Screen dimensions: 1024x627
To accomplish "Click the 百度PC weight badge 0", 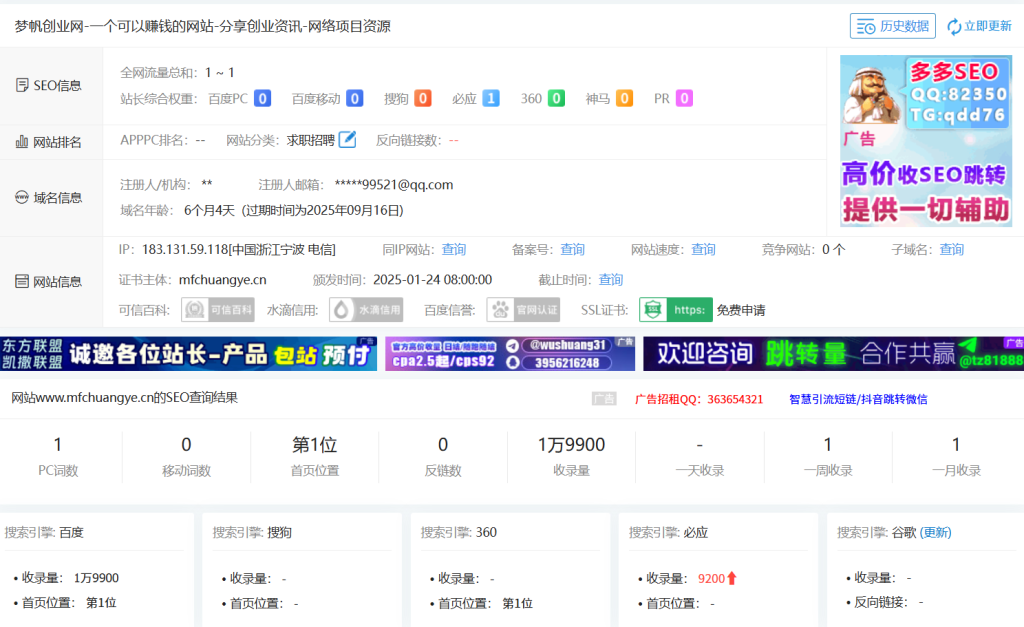I will (x=263, y=99).
